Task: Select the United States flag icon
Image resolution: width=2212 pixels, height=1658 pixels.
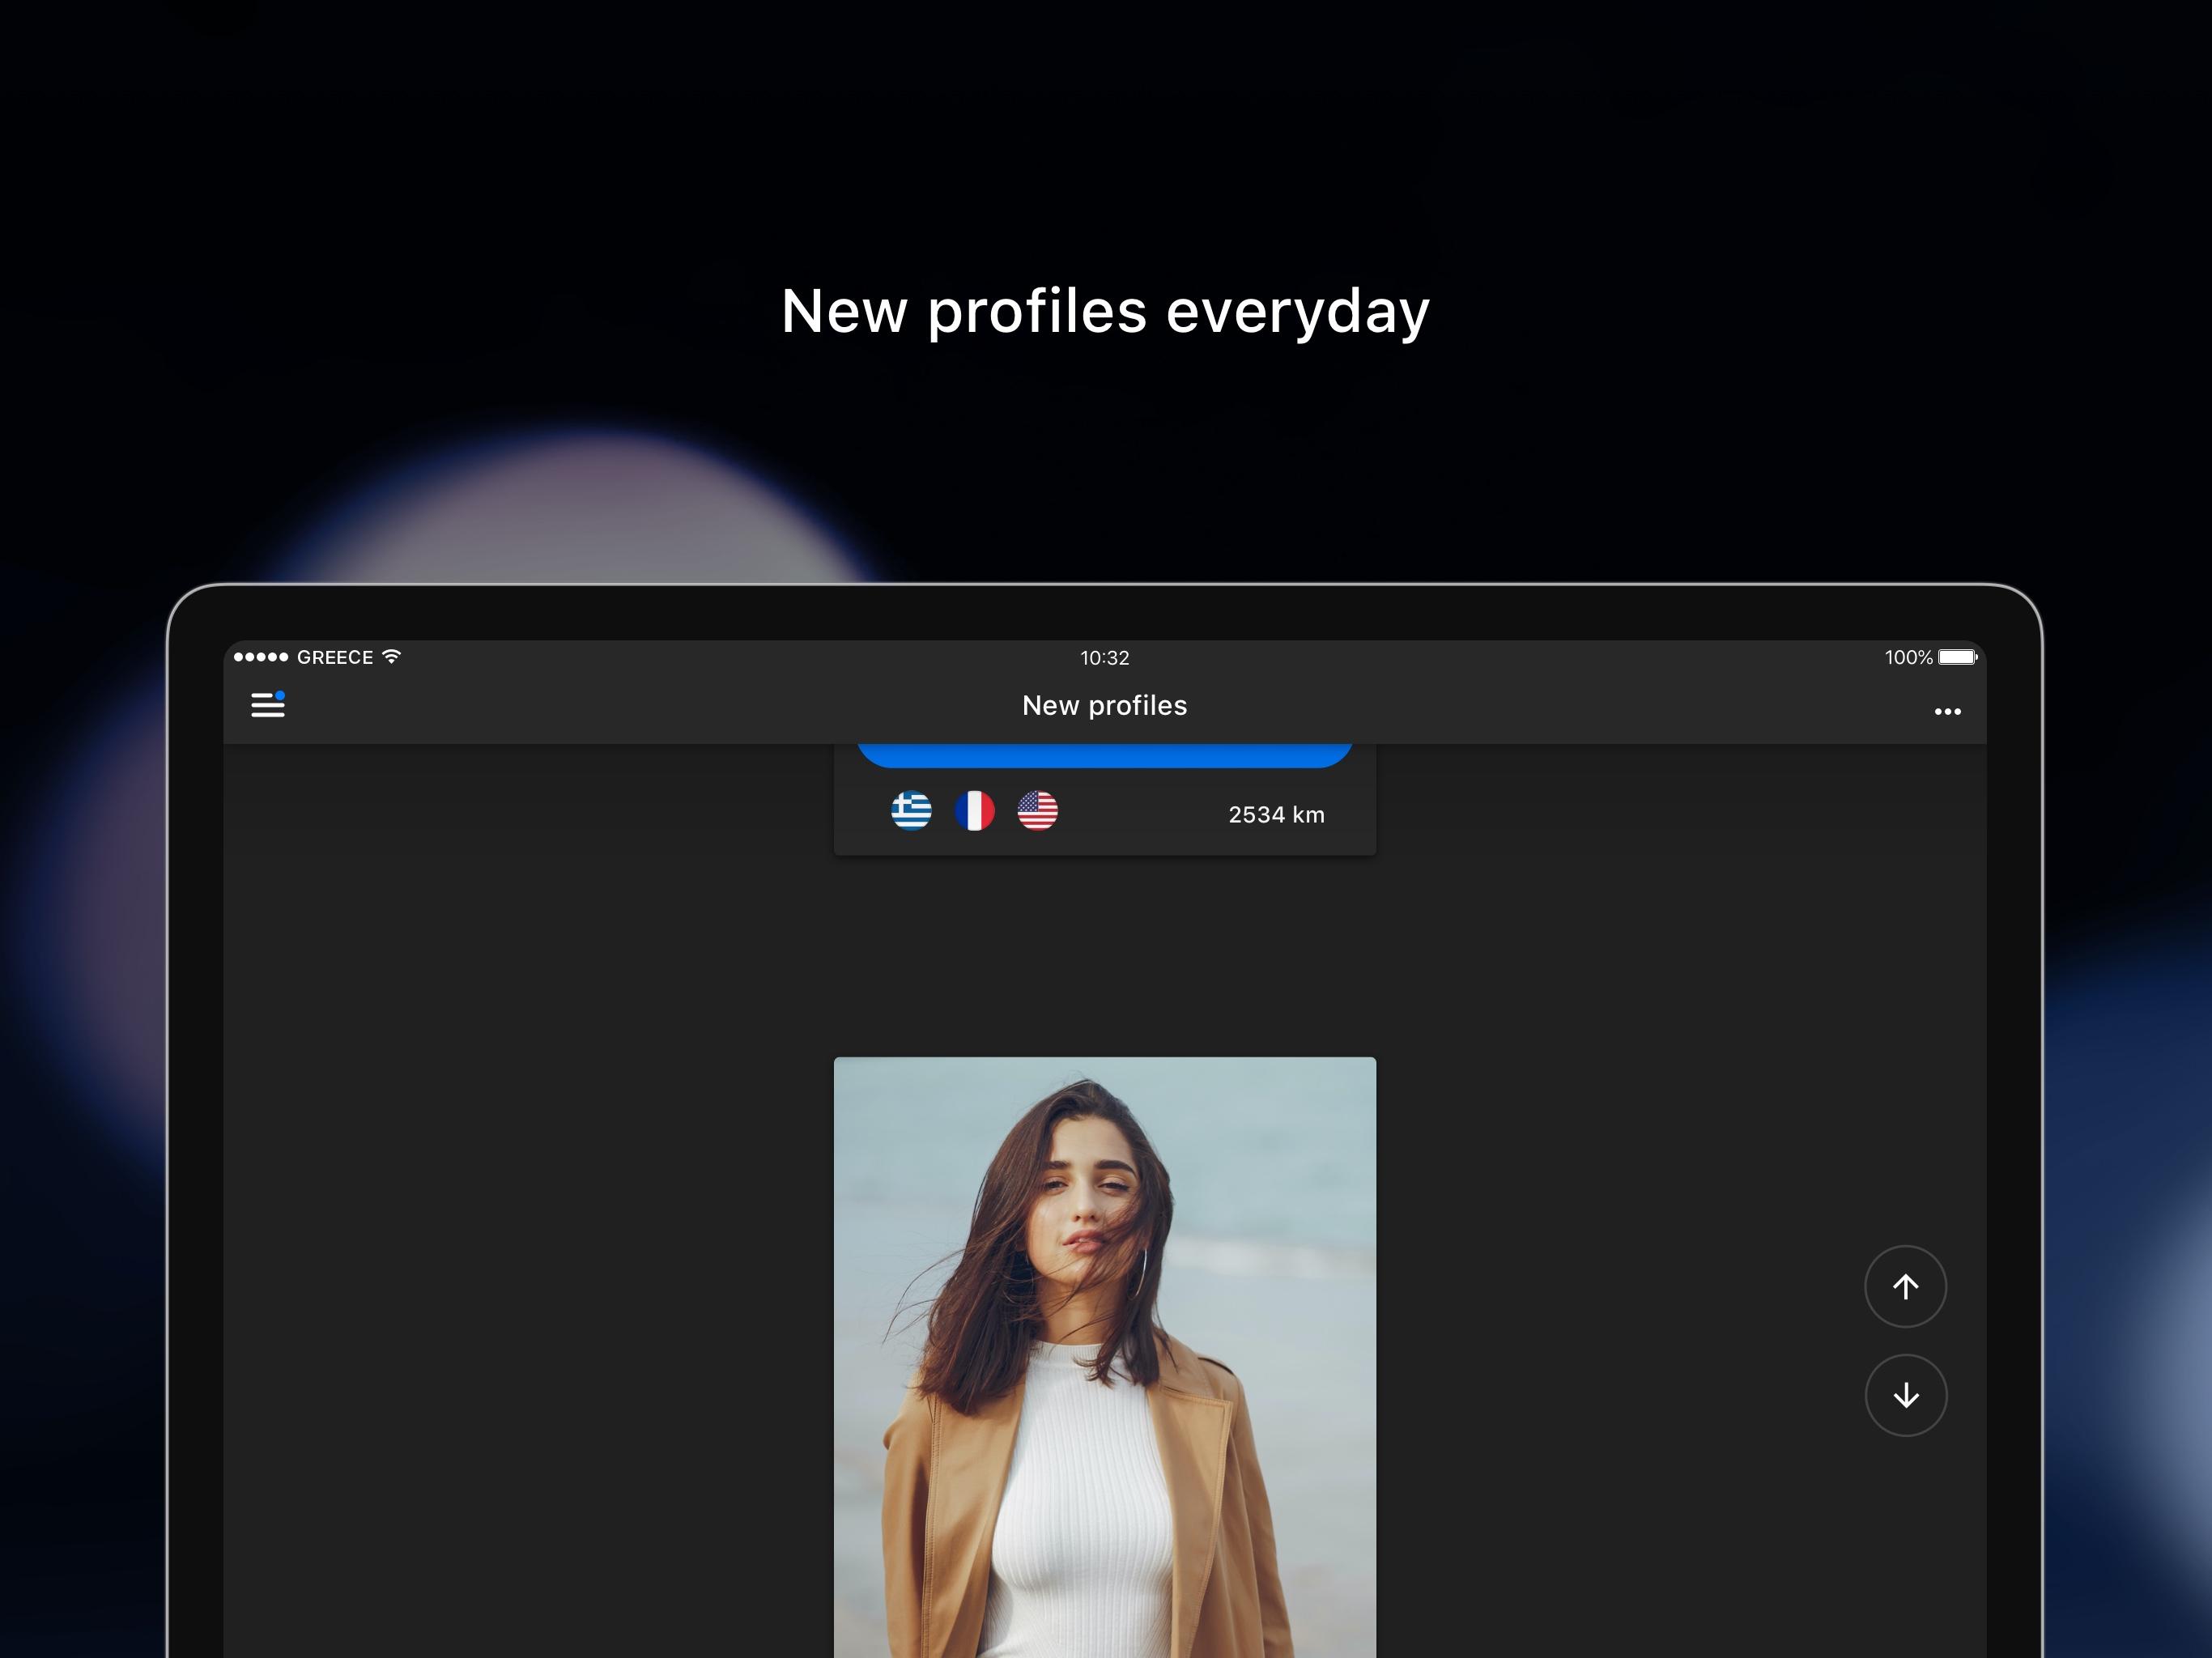Action: tap(1037, 811)
